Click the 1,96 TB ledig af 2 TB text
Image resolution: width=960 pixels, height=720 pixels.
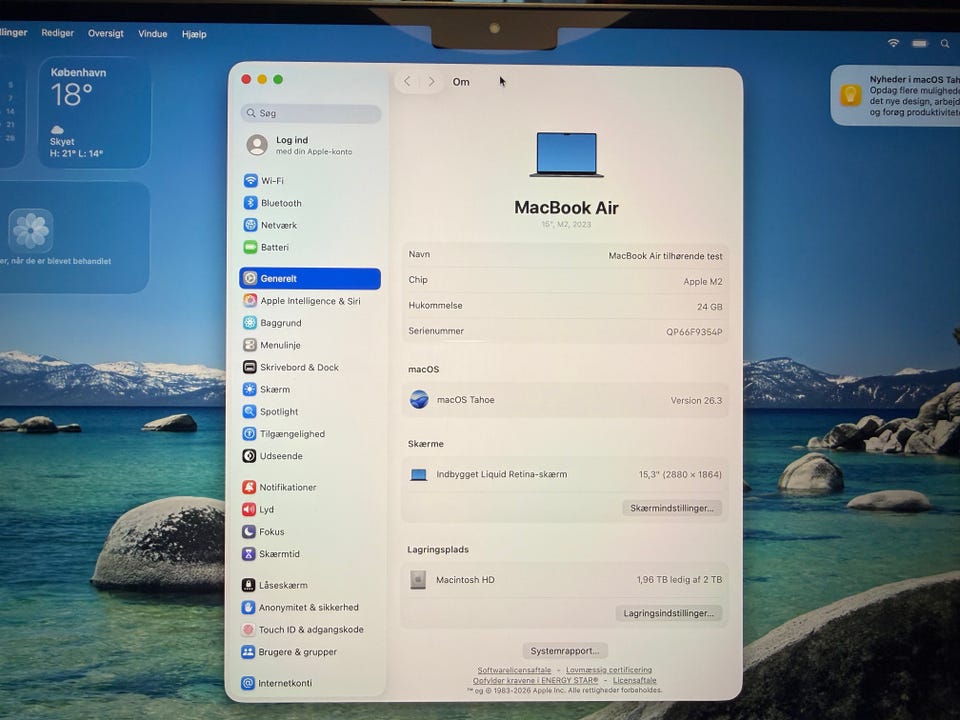(x=679, y=579)
